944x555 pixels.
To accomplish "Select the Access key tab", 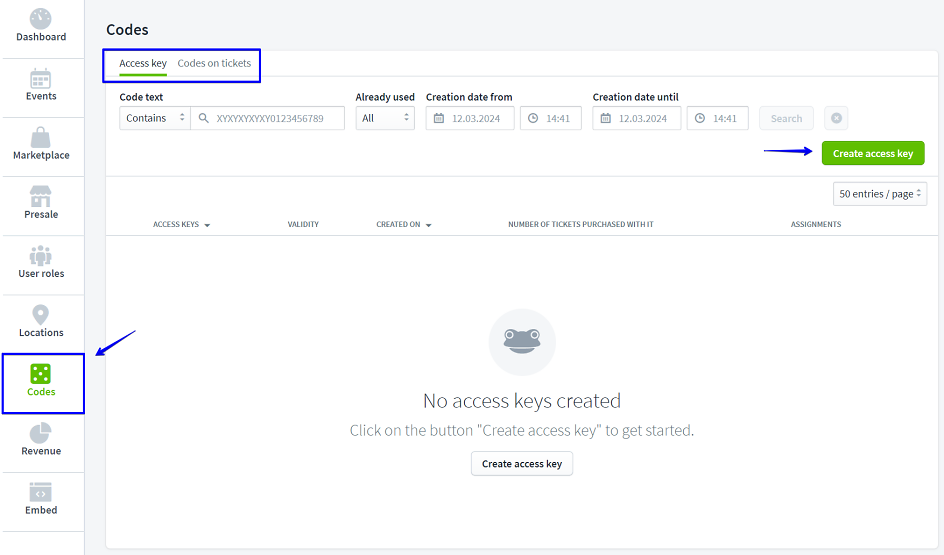I will click(143, 64).
